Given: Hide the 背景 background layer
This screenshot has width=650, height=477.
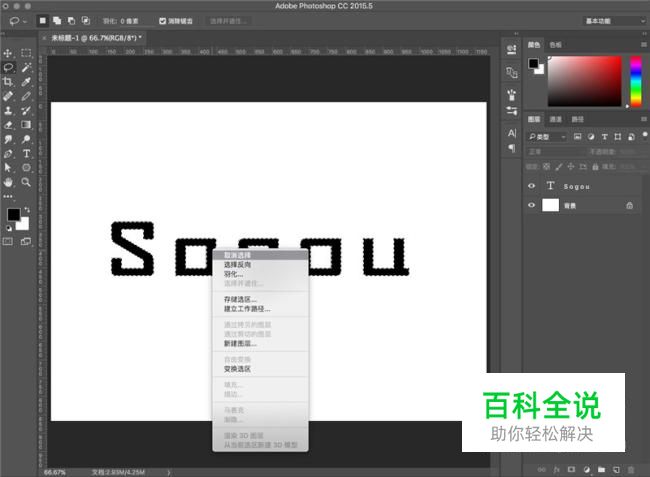Looking at the screenshot, I should point(531,205).
